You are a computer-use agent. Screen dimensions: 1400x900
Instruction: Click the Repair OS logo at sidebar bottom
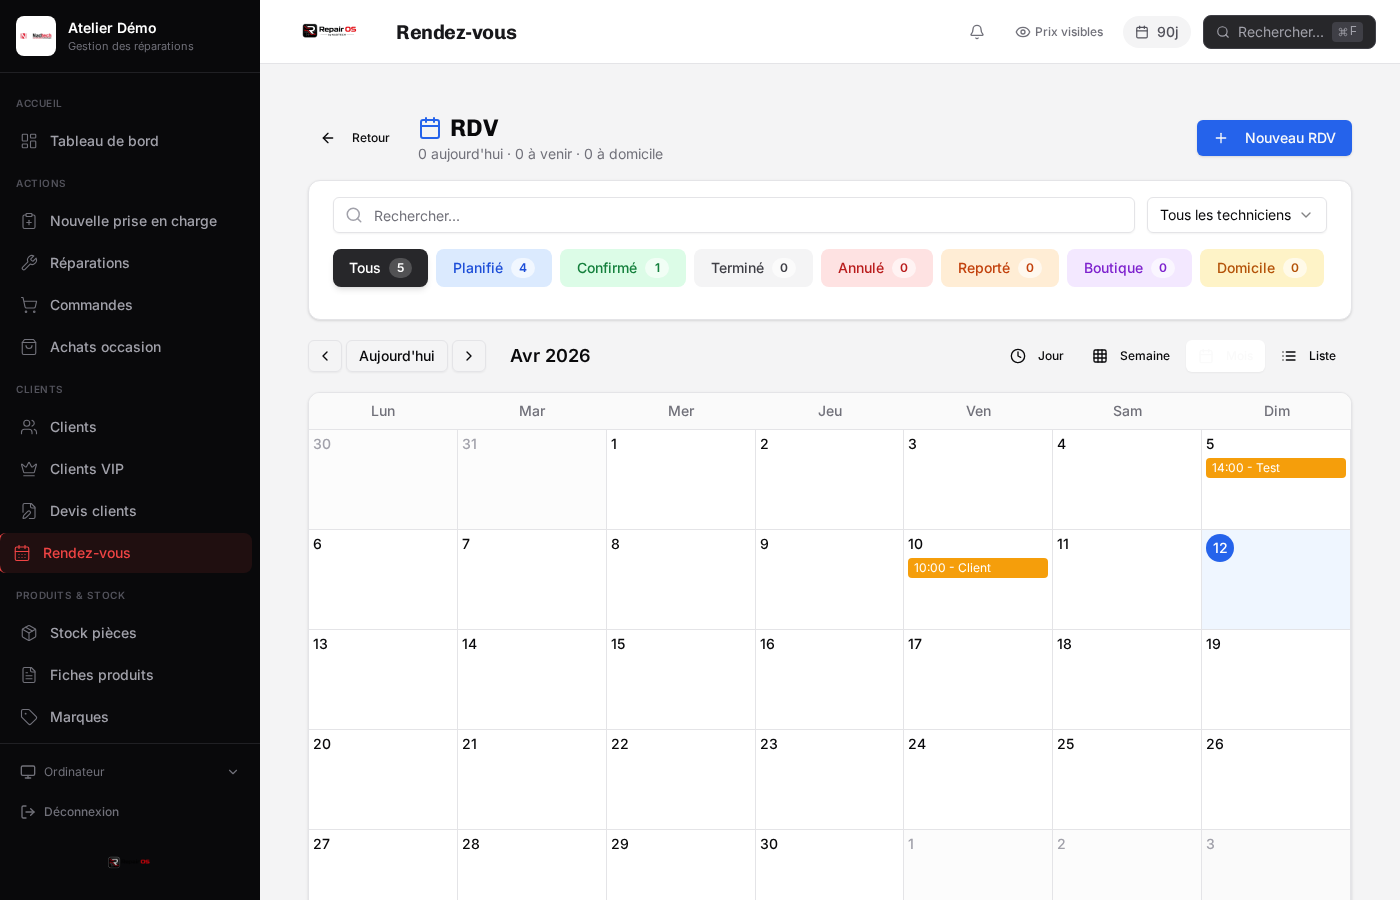(x=130, y=861)
